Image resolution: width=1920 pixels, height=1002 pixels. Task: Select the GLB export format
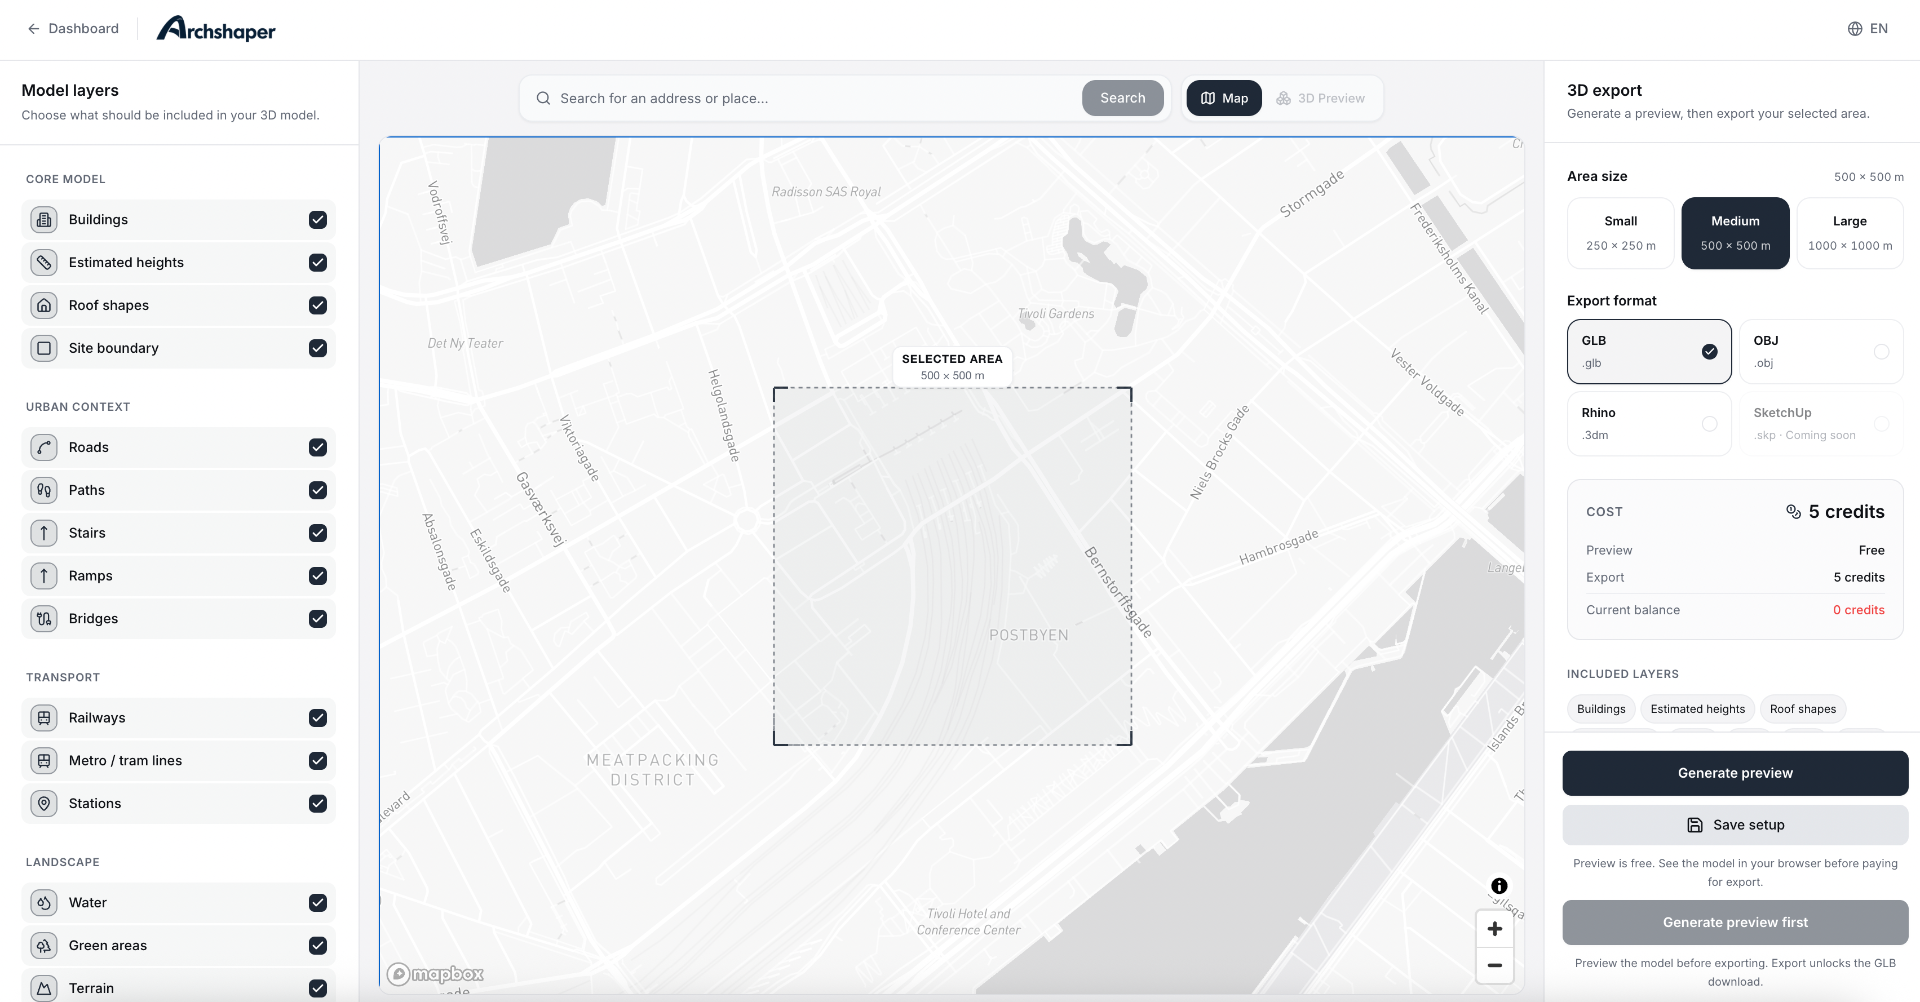1649,352
